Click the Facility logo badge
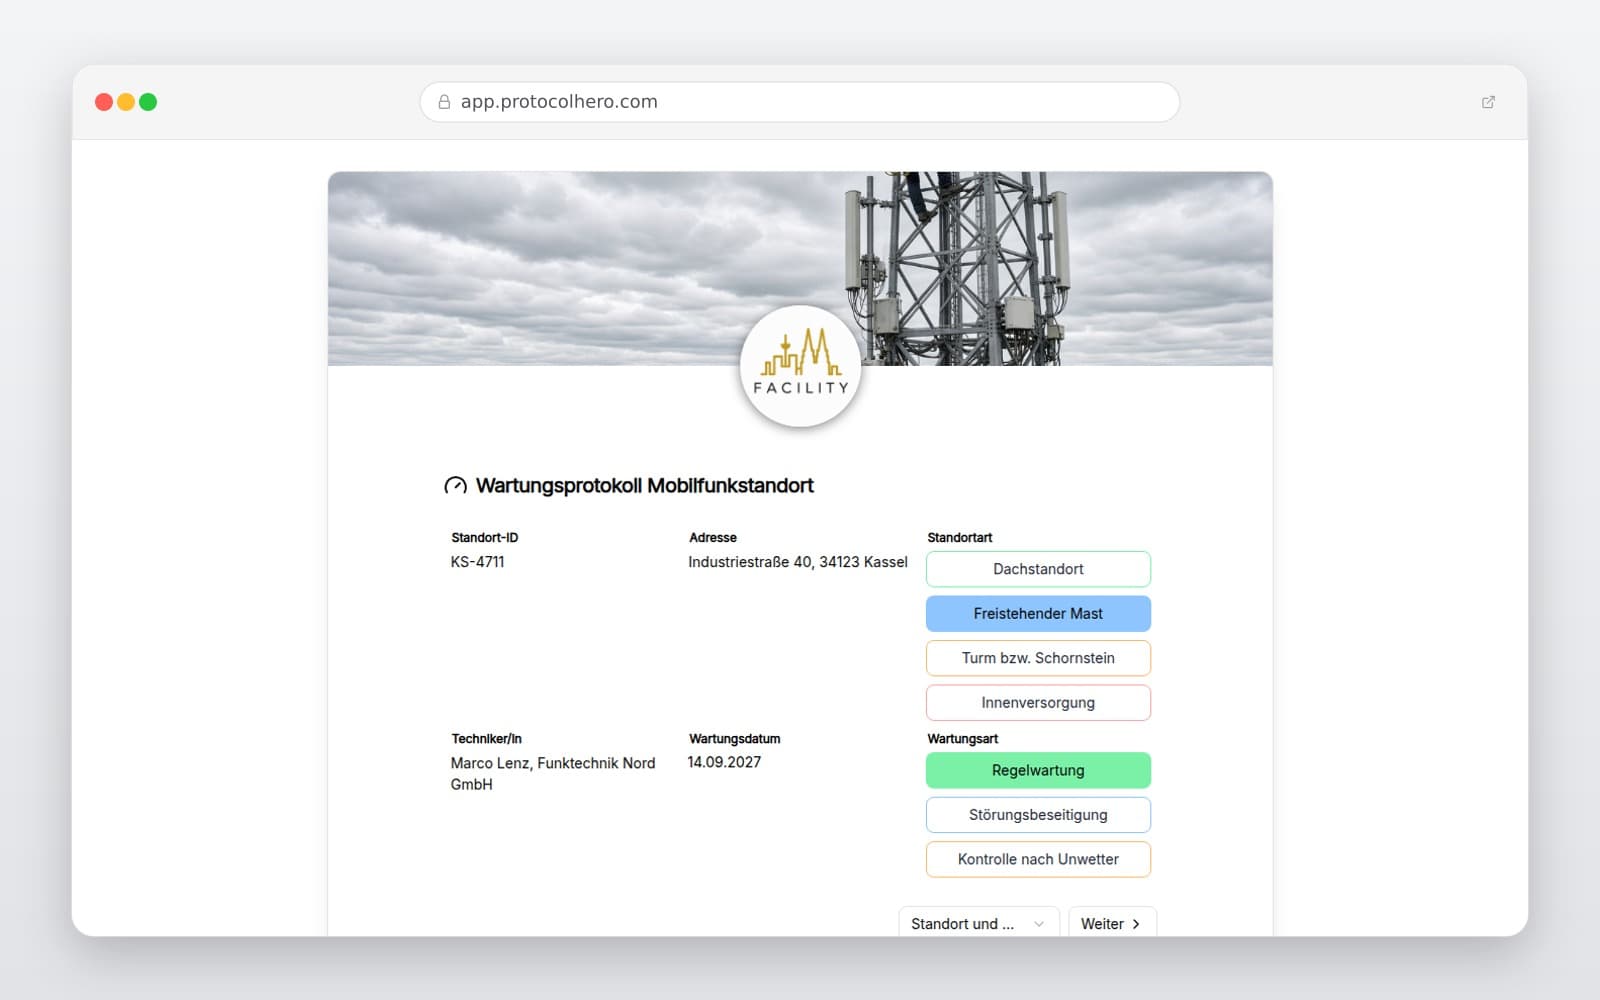1600x1000 pixels. pos(800,366)
